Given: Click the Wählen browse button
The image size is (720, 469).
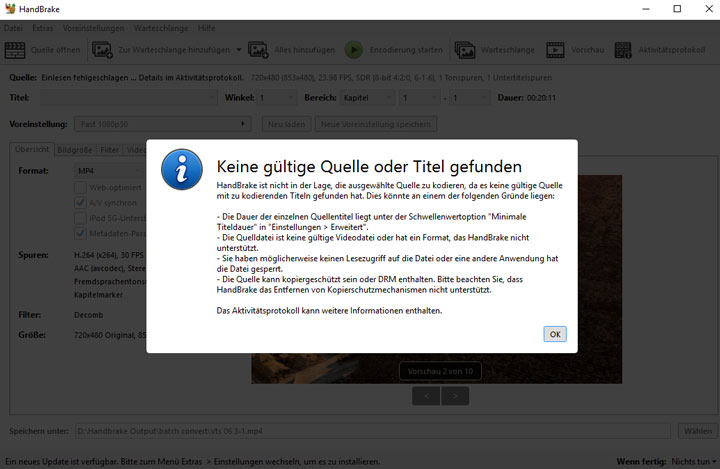Looking at the screenshot, I should tap(698, 431).
